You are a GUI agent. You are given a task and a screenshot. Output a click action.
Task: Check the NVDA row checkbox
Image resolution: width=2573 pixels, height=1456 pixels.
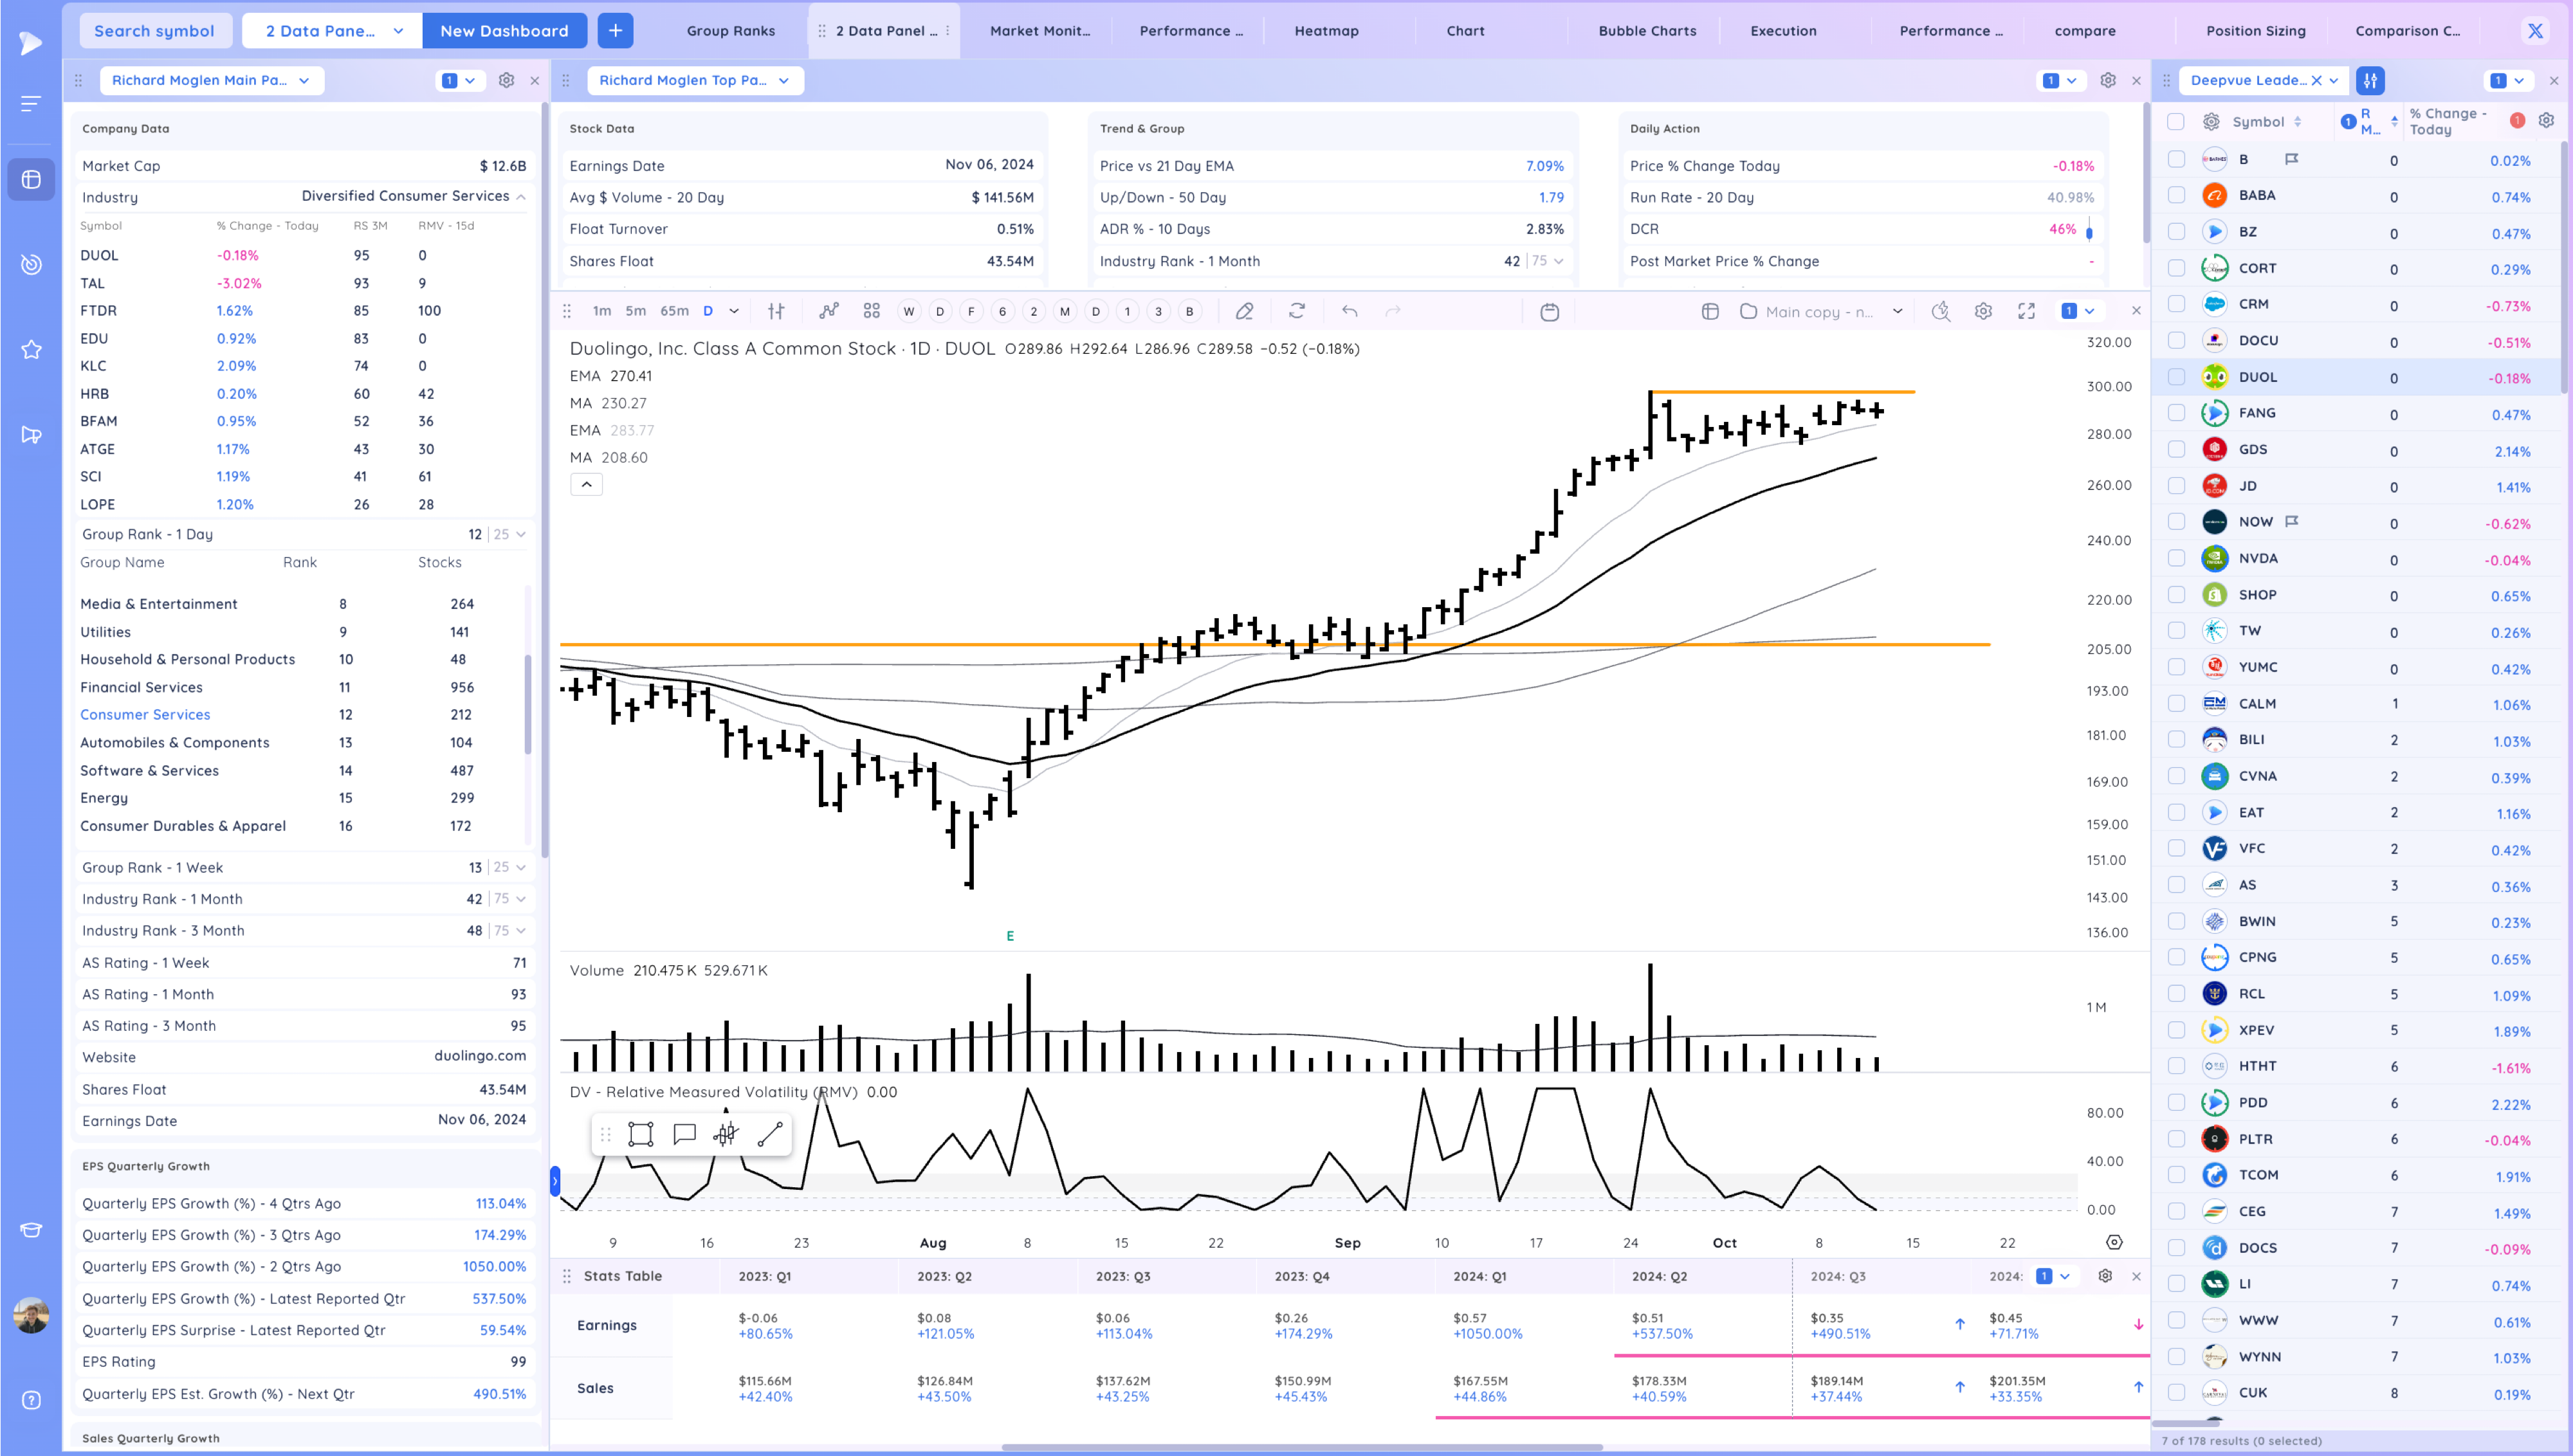(x=2176, y=558)
